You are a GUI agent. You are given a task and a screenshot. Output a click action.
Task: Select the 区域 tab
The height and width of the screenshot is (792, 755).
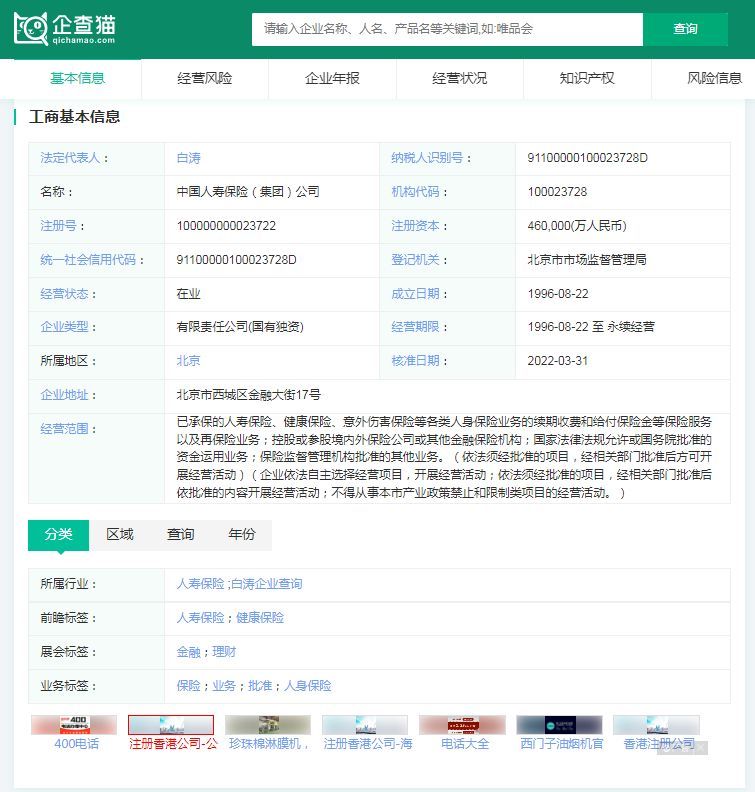pos(120,534)
